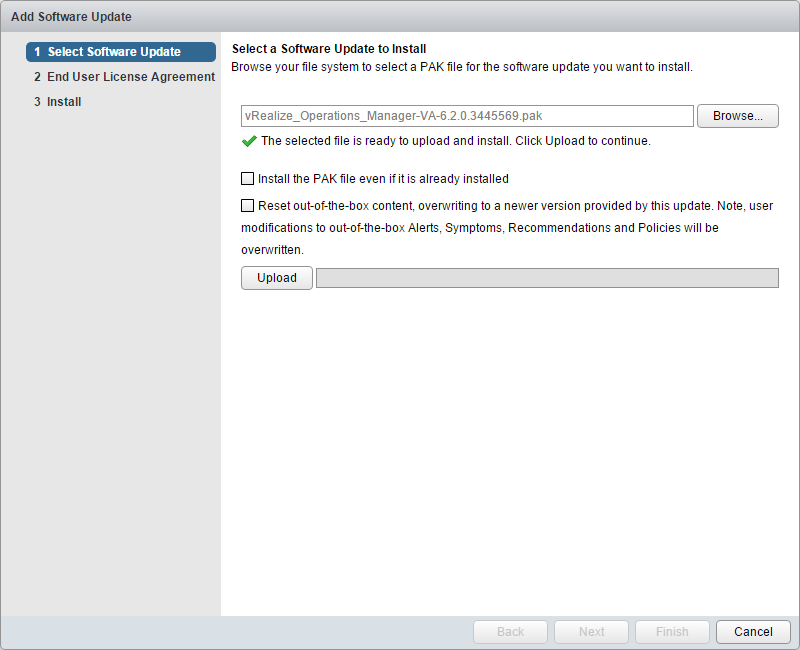Jump to step 3 Install
This screenshot has width=800, height=650.
pos(64,102)
